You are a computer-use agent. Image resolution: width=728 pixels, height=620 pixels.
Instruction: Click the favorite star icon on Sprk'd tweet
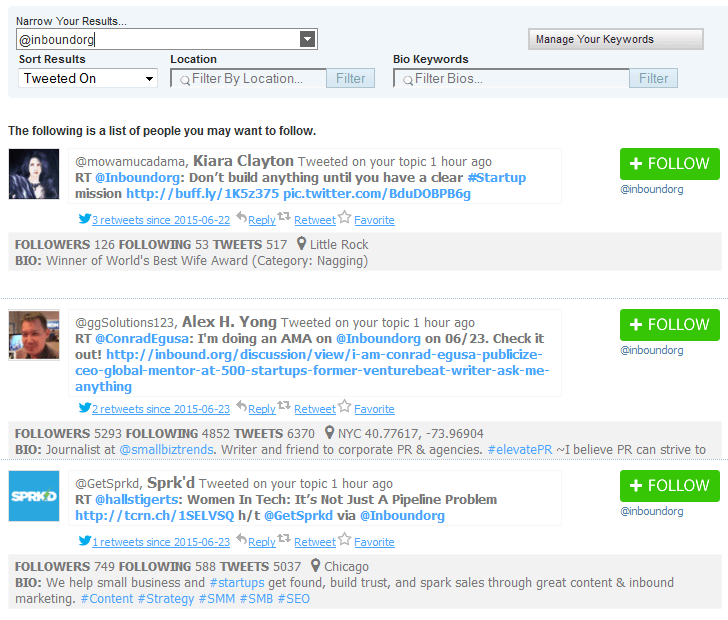point(344,541)
